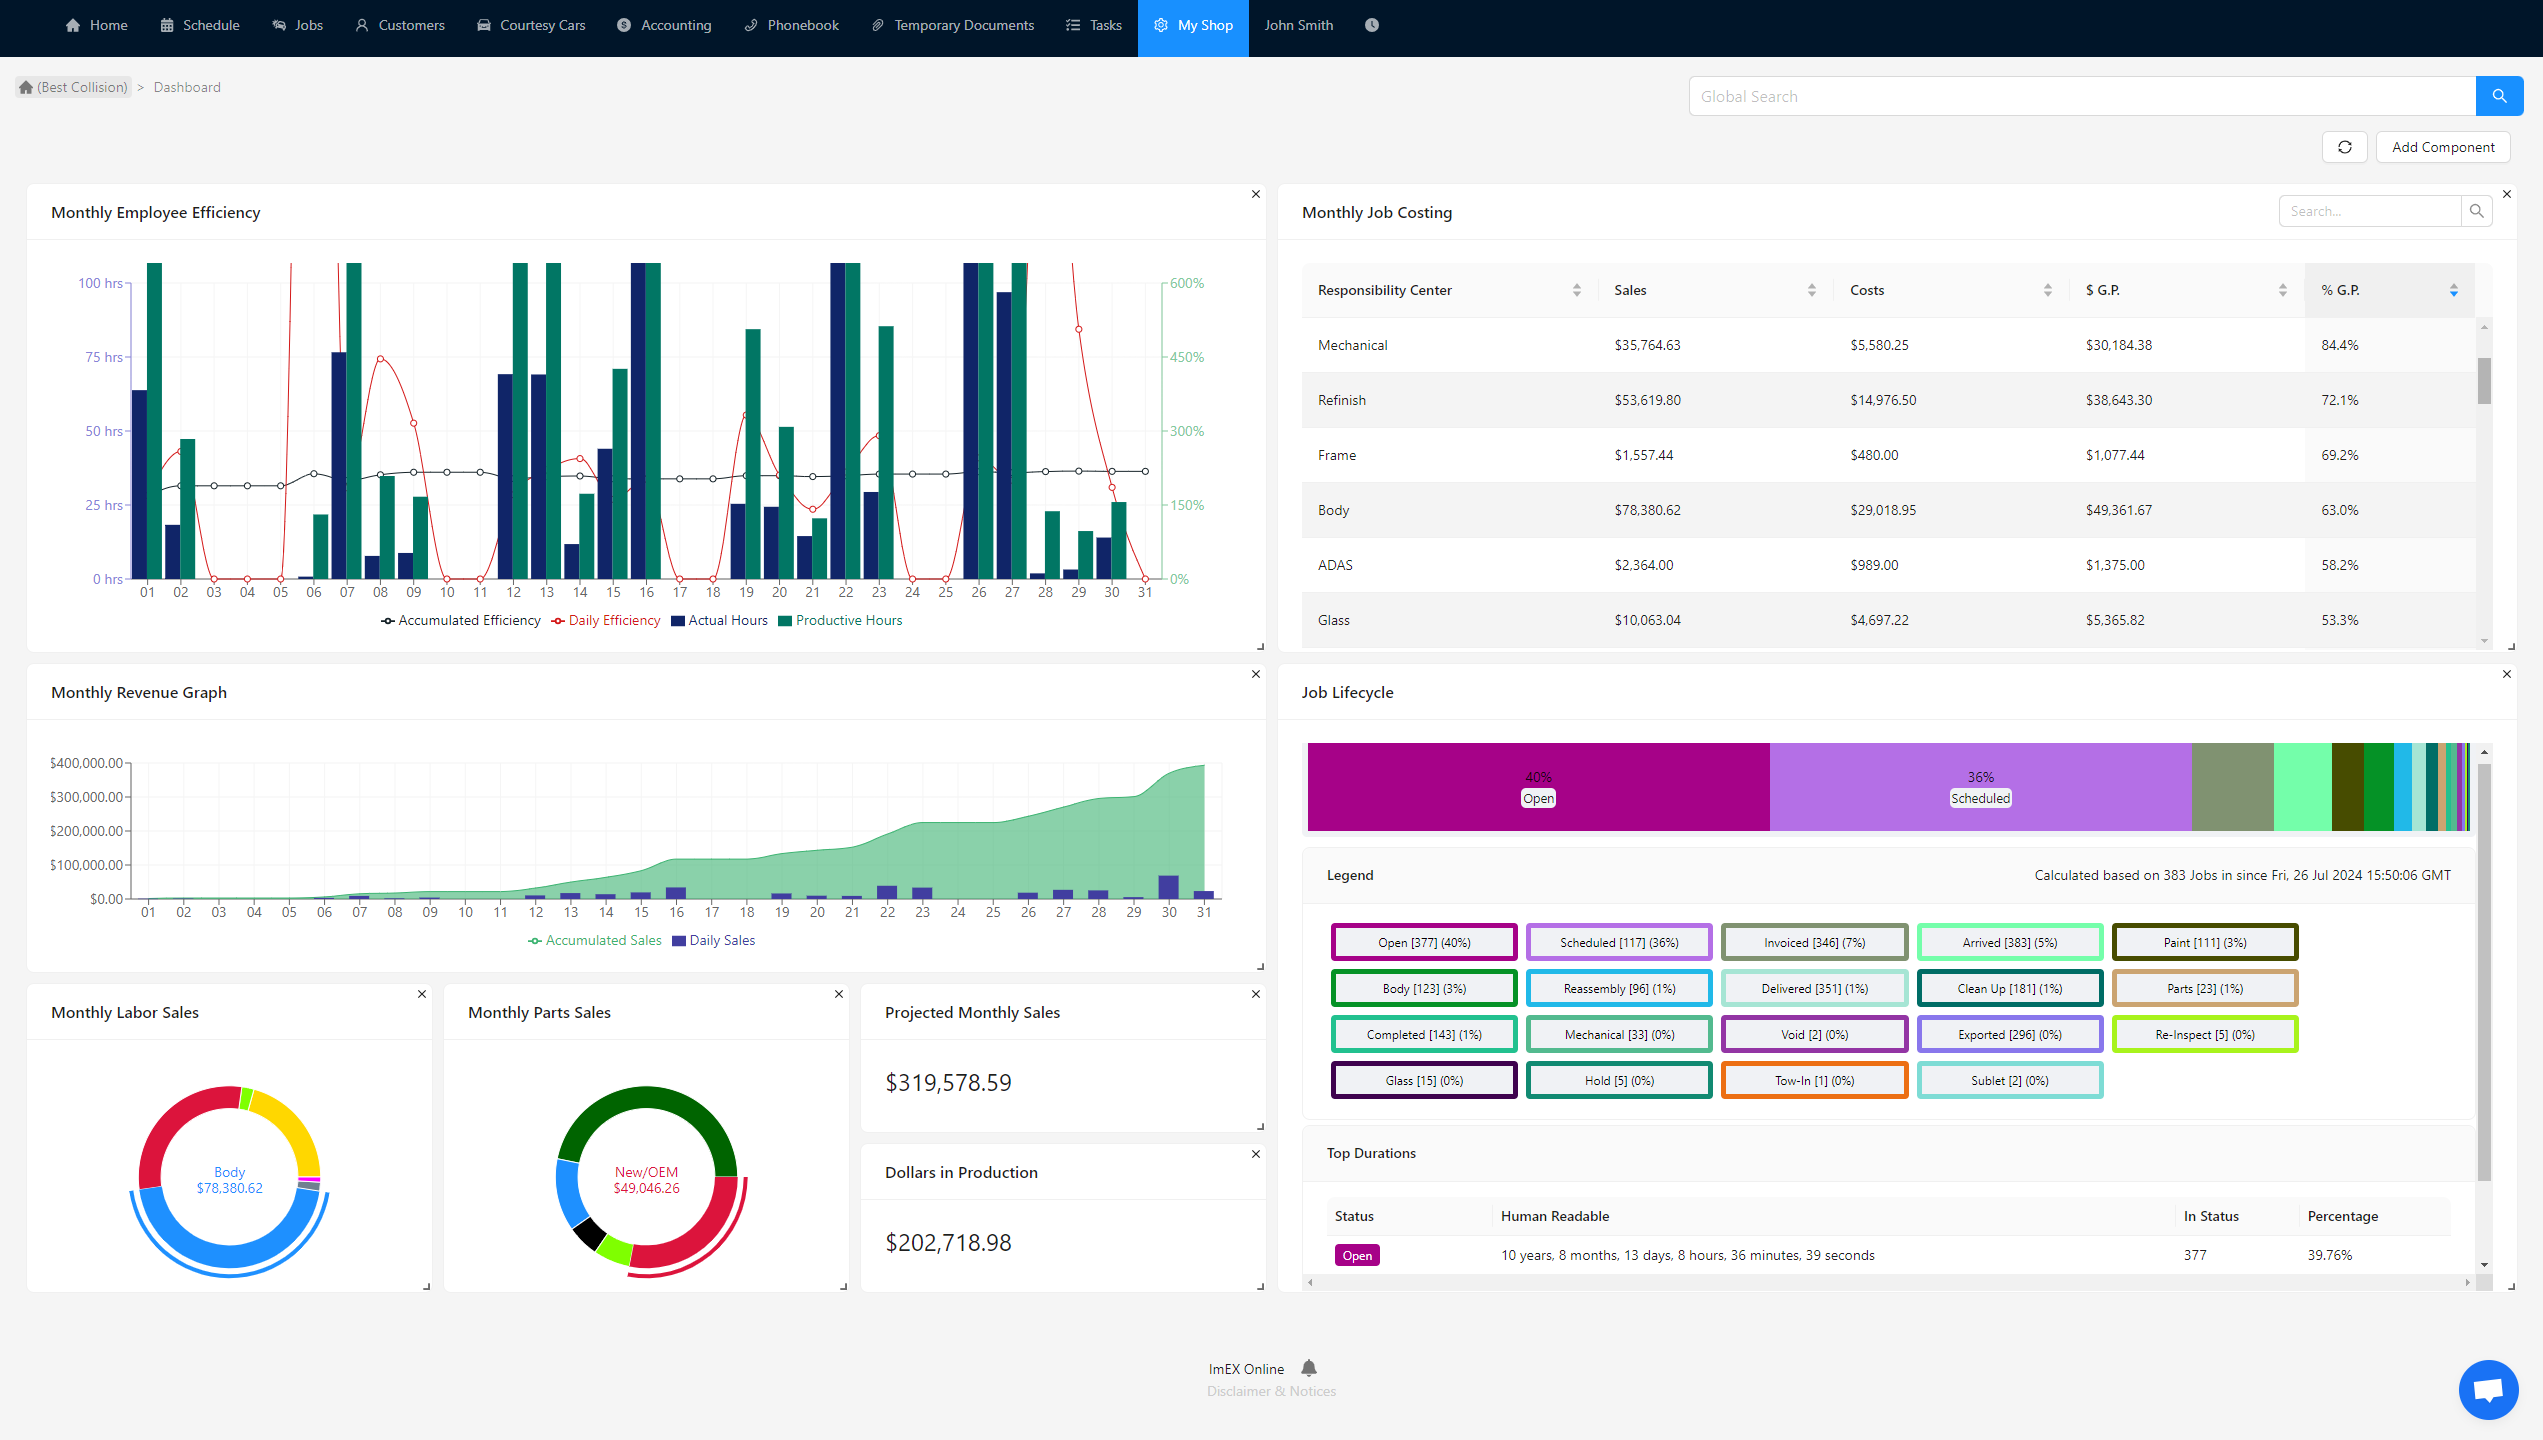Toggle the Paint status in the Job Lifecycle legend
2543x1440 pixels.
[2204, 941]
